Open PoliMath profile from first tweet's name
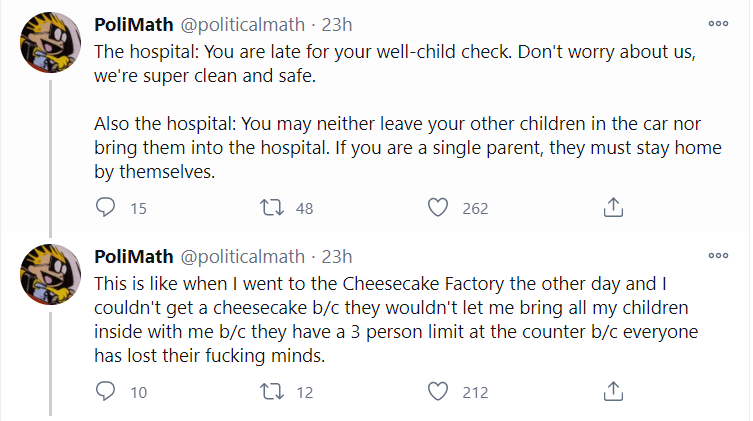753x421 pixels. pos(133,24)
